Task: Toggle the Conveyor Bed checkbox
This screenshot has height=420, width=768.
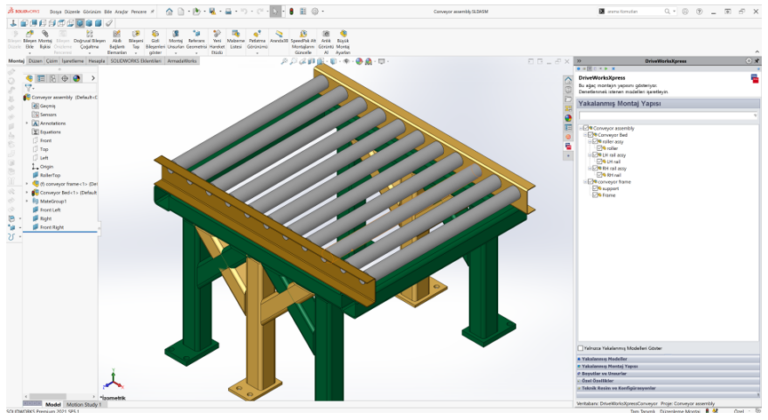Action: 590,135
